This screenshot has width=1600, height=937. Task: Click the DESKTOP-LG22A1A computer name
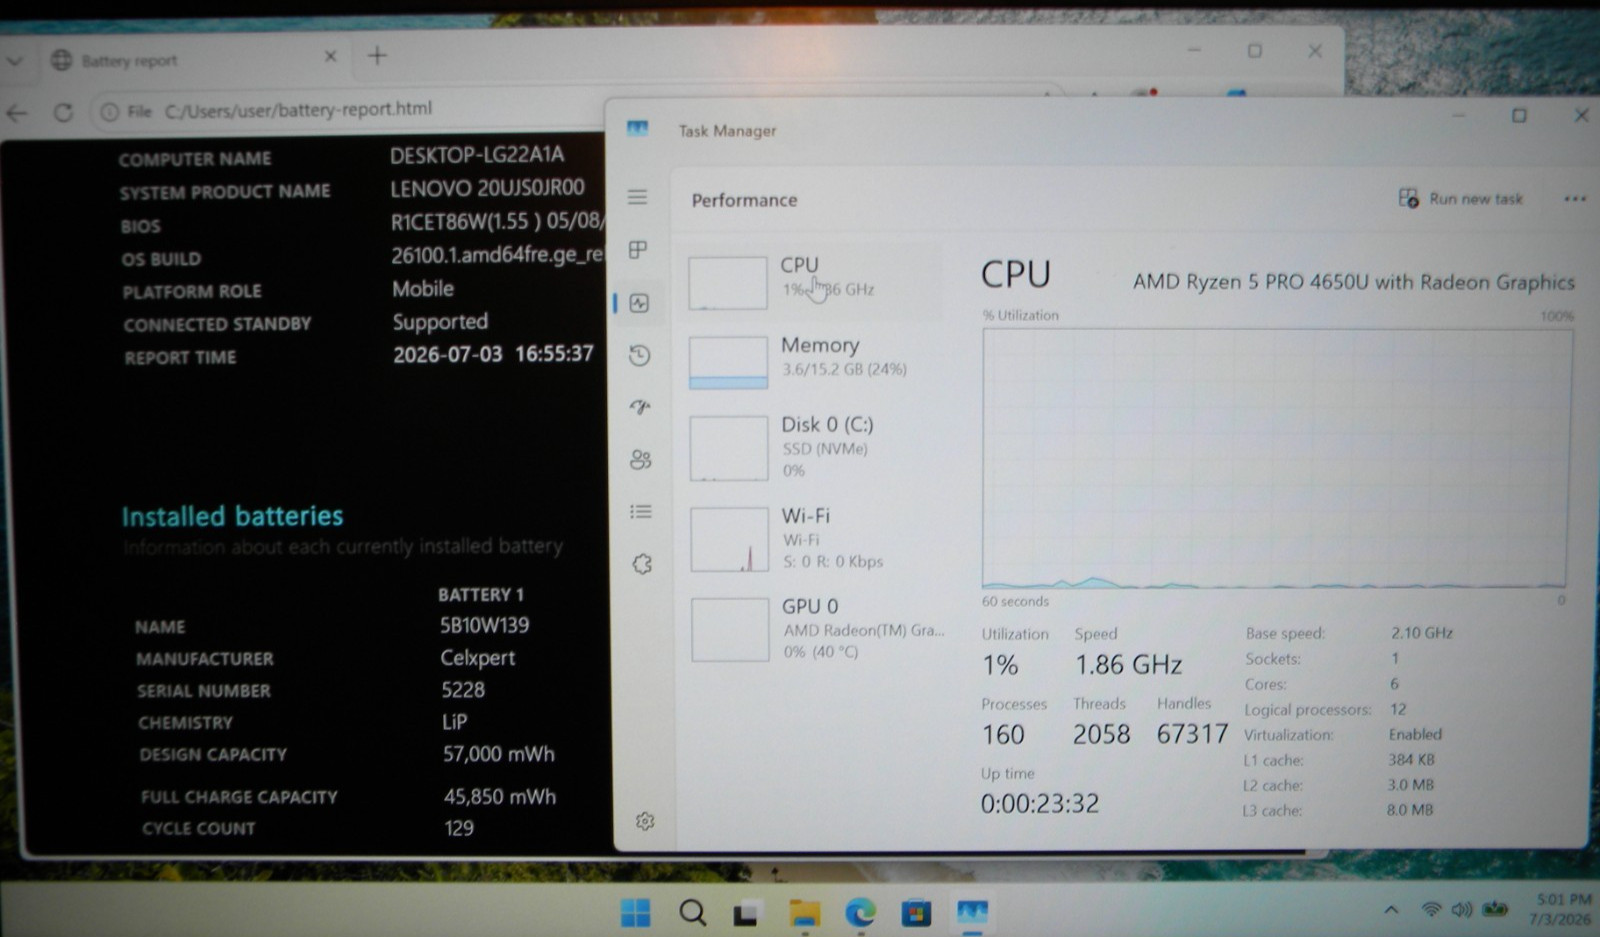pos(477,155)
